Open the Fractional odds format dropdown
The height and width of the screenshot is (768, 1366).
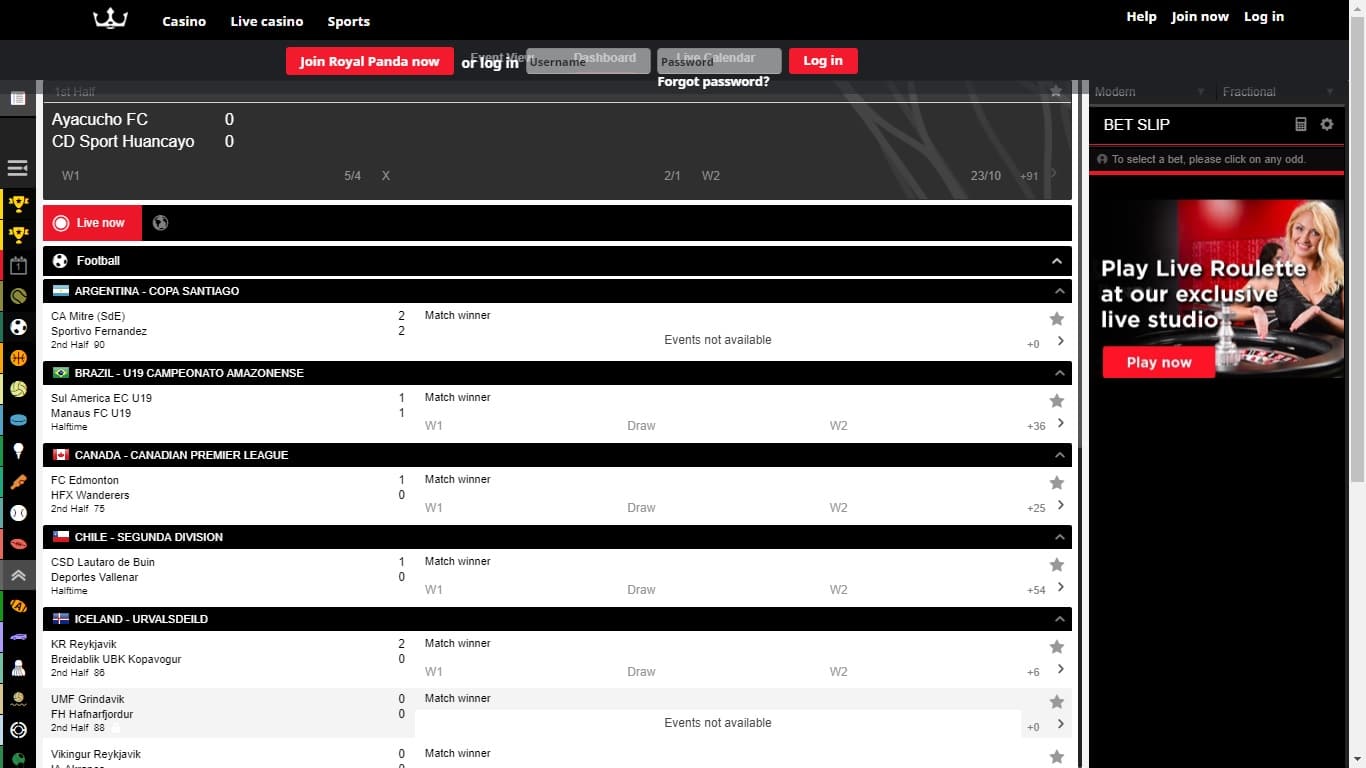tap(1278, 92)
